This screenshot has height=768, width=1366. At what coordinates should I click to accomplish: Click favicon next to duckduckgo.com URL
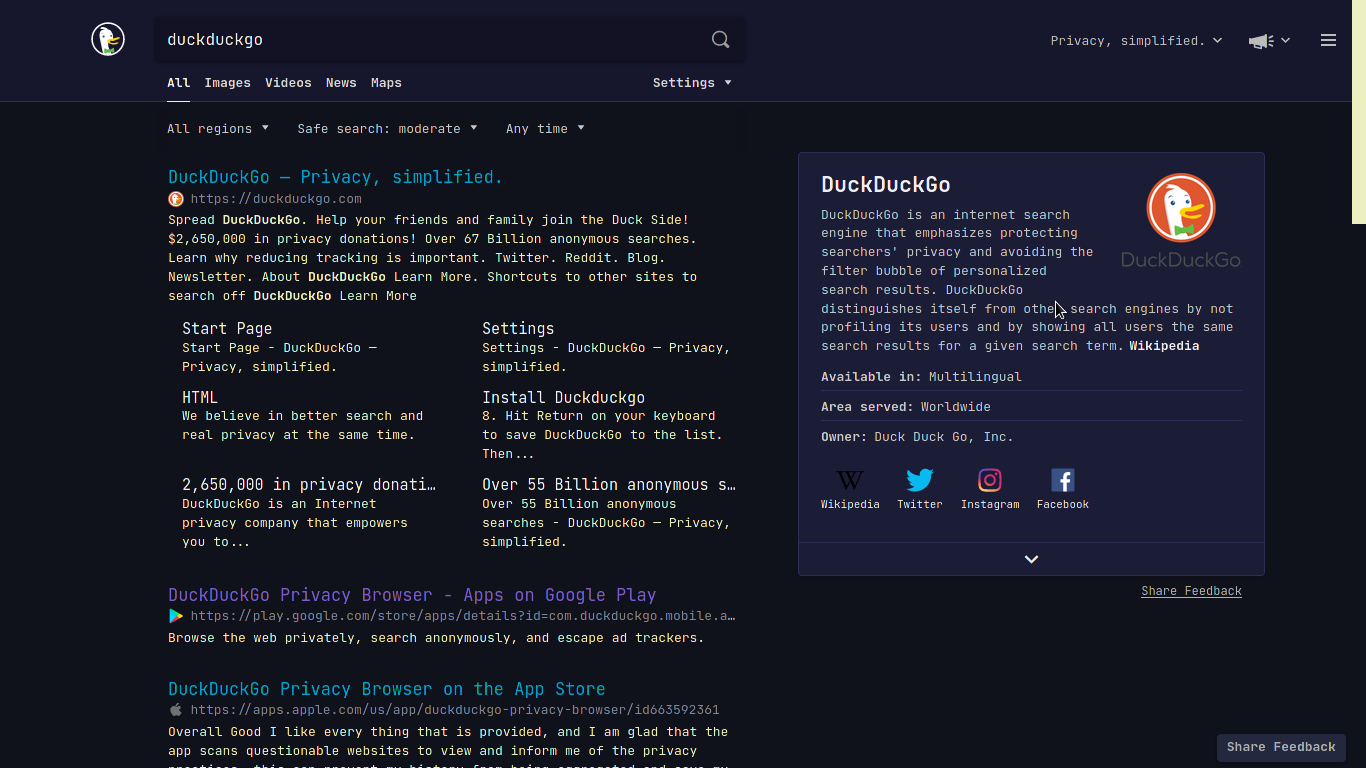[176, 199]
